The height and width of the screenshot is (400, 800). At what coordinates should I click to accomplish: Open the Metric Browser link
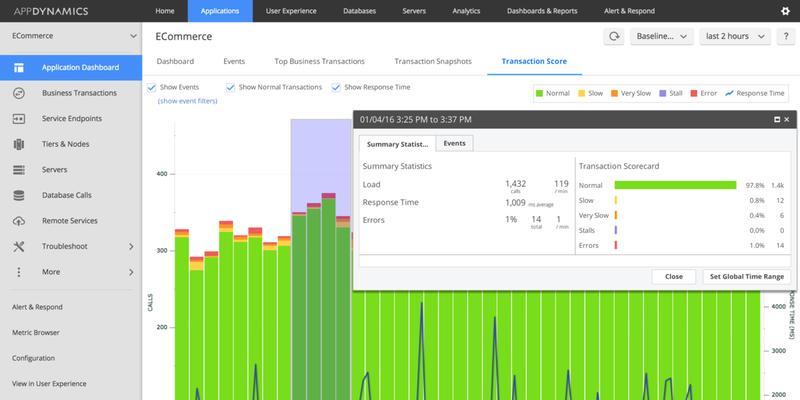pyautogui.click(x=36, y=333)
